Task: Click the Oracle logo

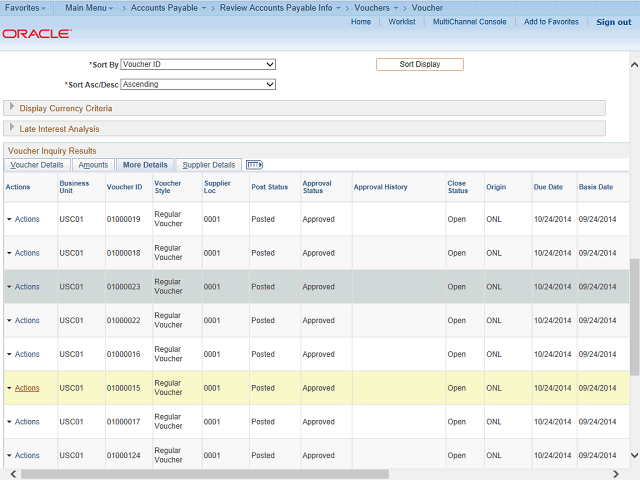Action: coord(36,33)
